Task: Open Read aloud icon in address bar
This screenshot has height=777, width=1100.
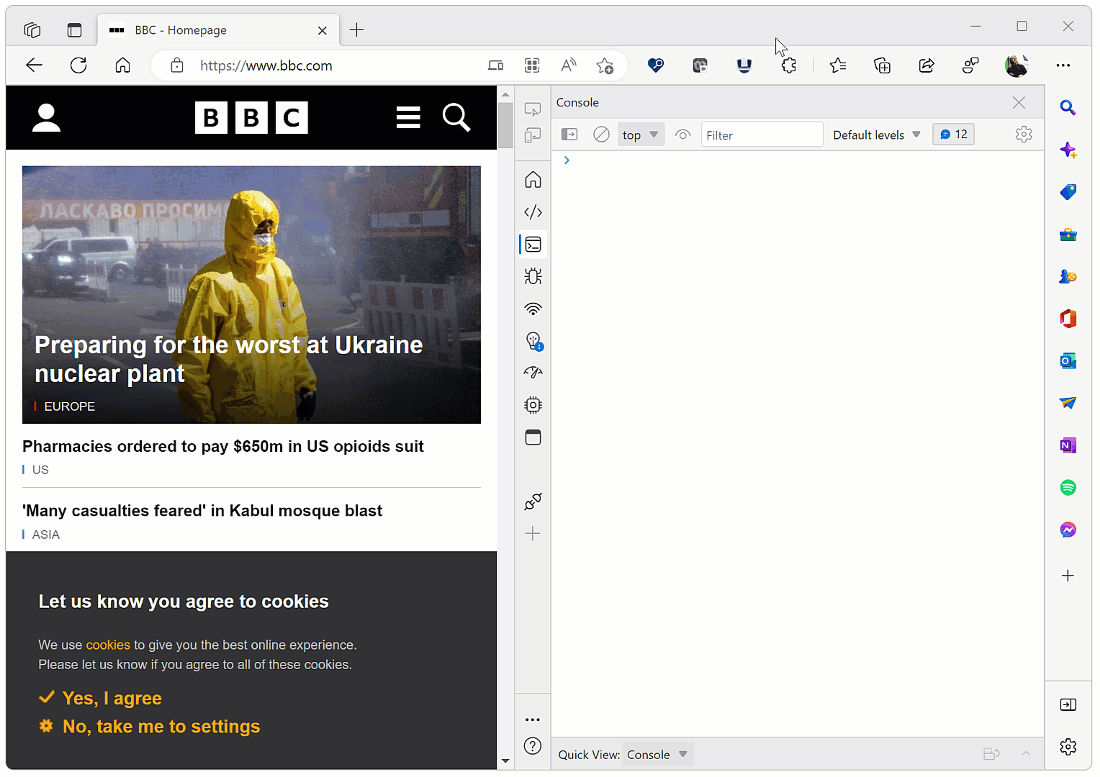Action: (x=568, y=65)
